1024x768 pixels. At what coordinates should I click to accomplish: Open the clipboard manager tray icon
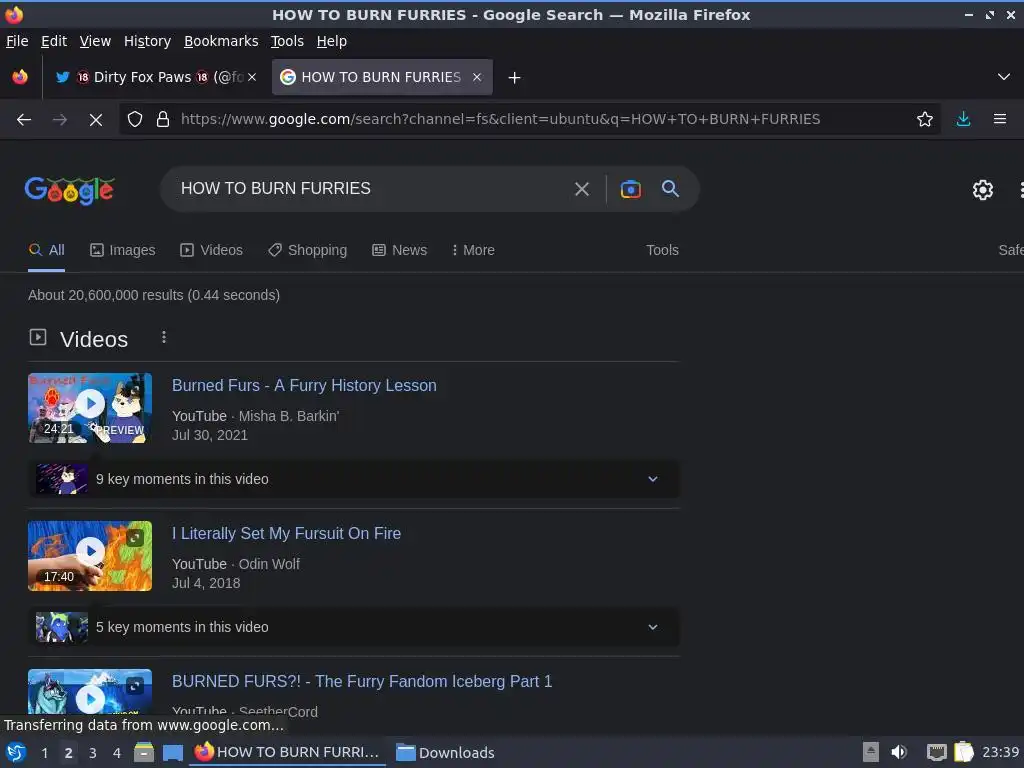click(964, 752)
